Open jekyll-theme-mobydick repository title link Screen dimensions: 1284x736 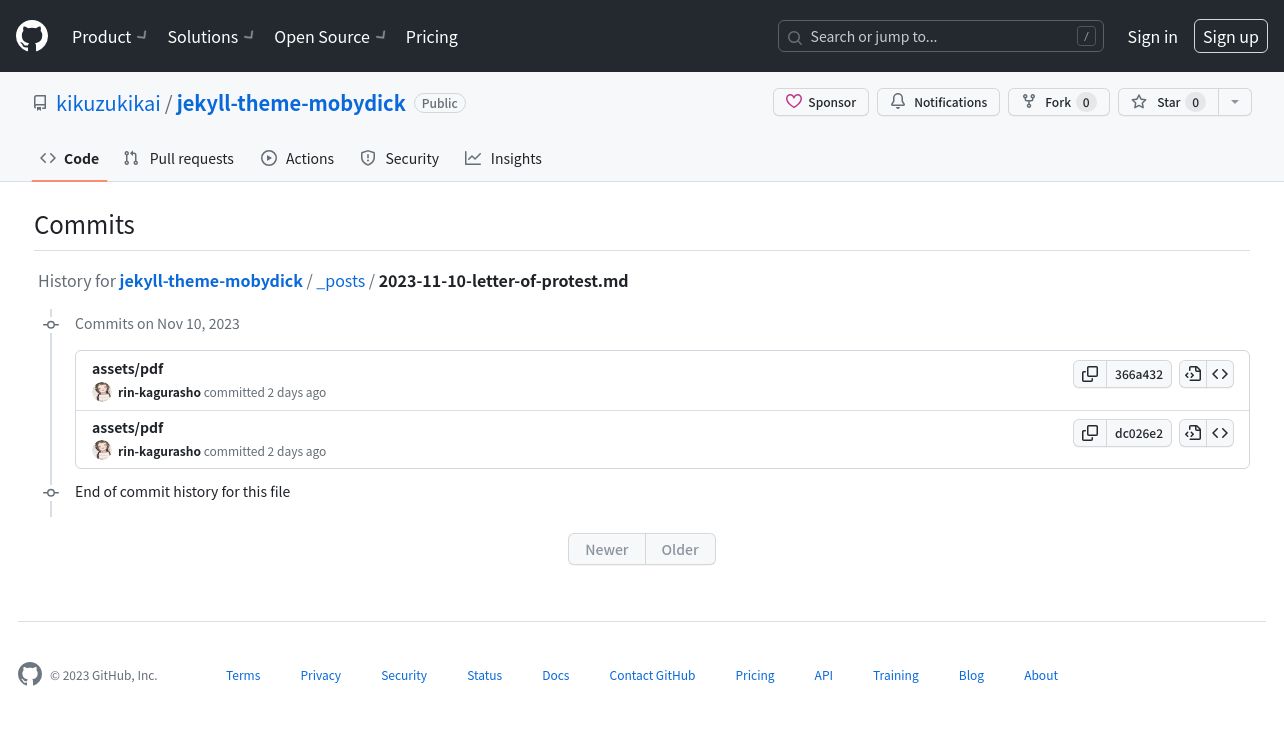[x=291, y=103]
